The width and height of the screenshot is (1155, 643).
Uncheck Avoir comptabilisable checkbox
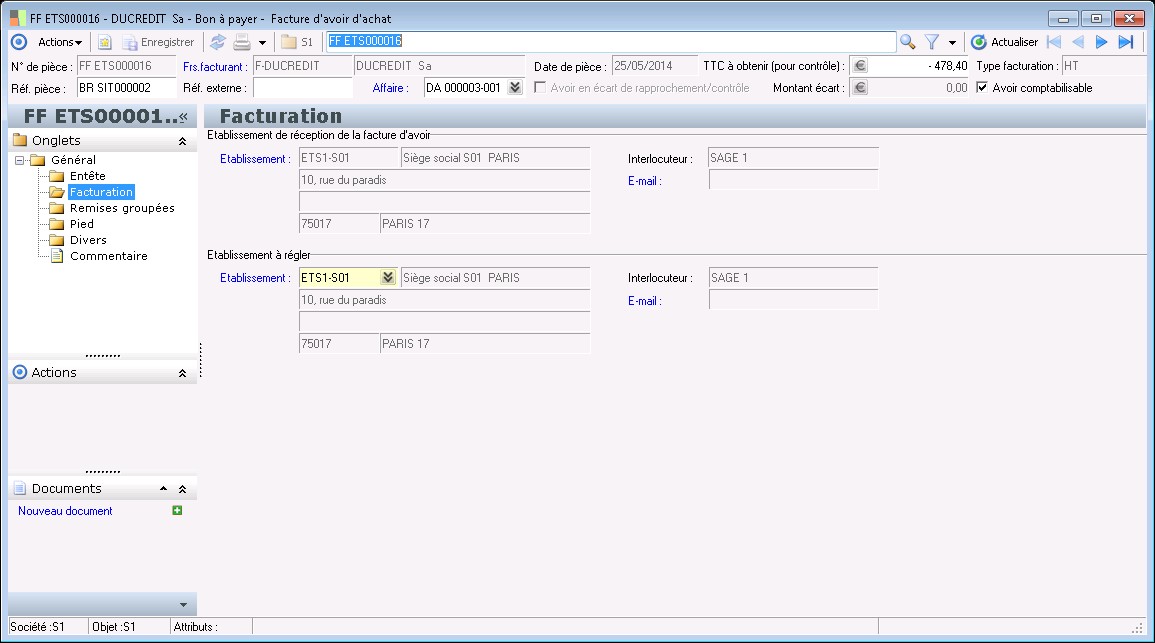tap(982, 88)
